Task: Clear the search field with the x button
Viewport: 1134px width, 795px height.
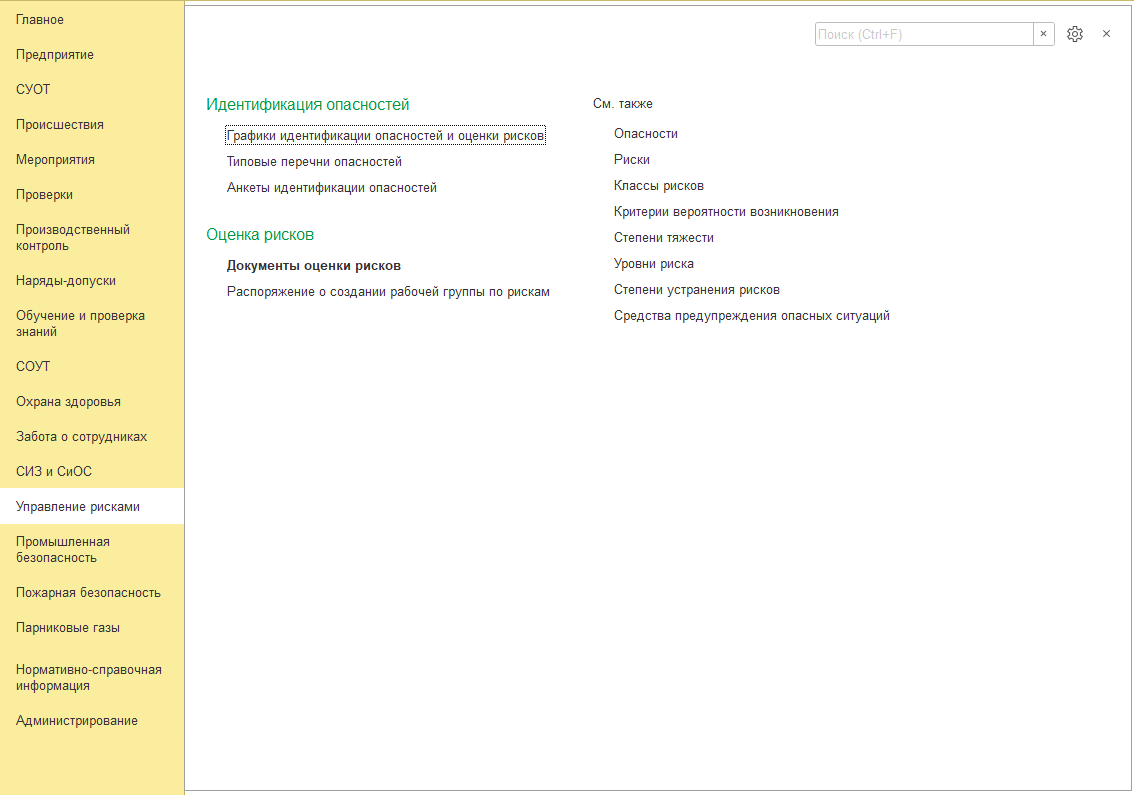Action: 1044,34
